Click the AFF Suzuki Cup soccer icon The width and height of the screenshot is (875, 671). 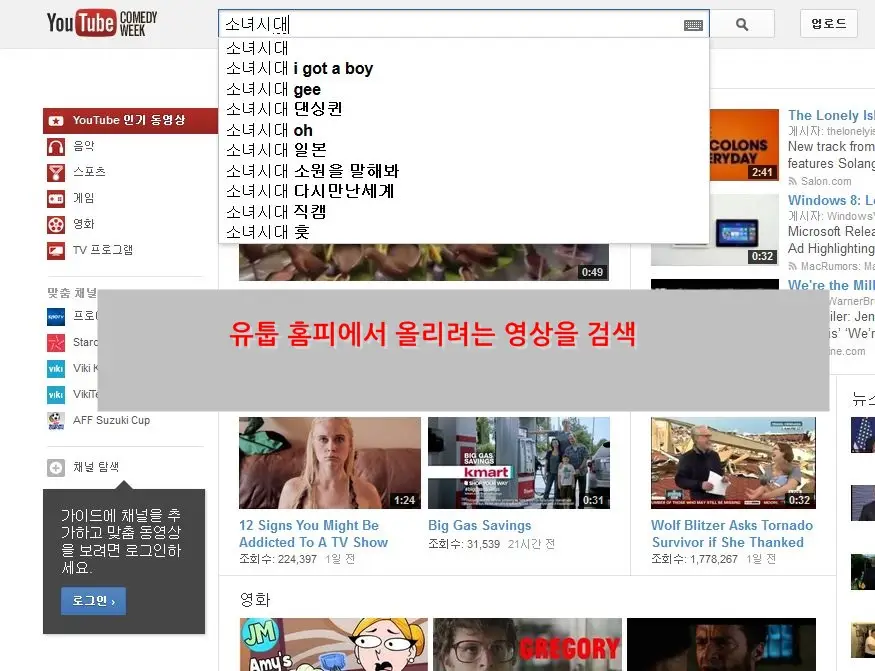tap(56, 421)
